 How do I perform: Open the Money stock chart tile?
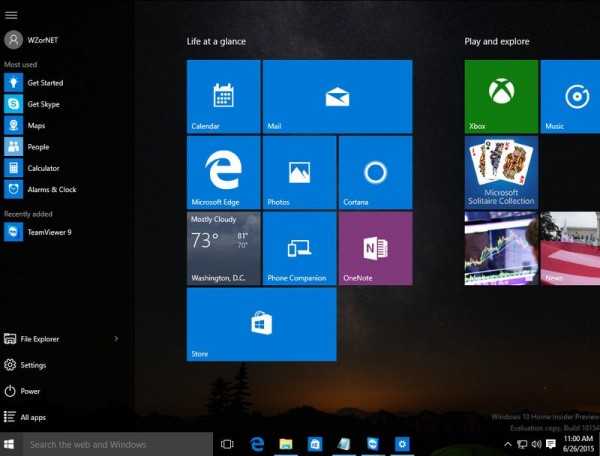pyautogui.click(x=501, y=248)
